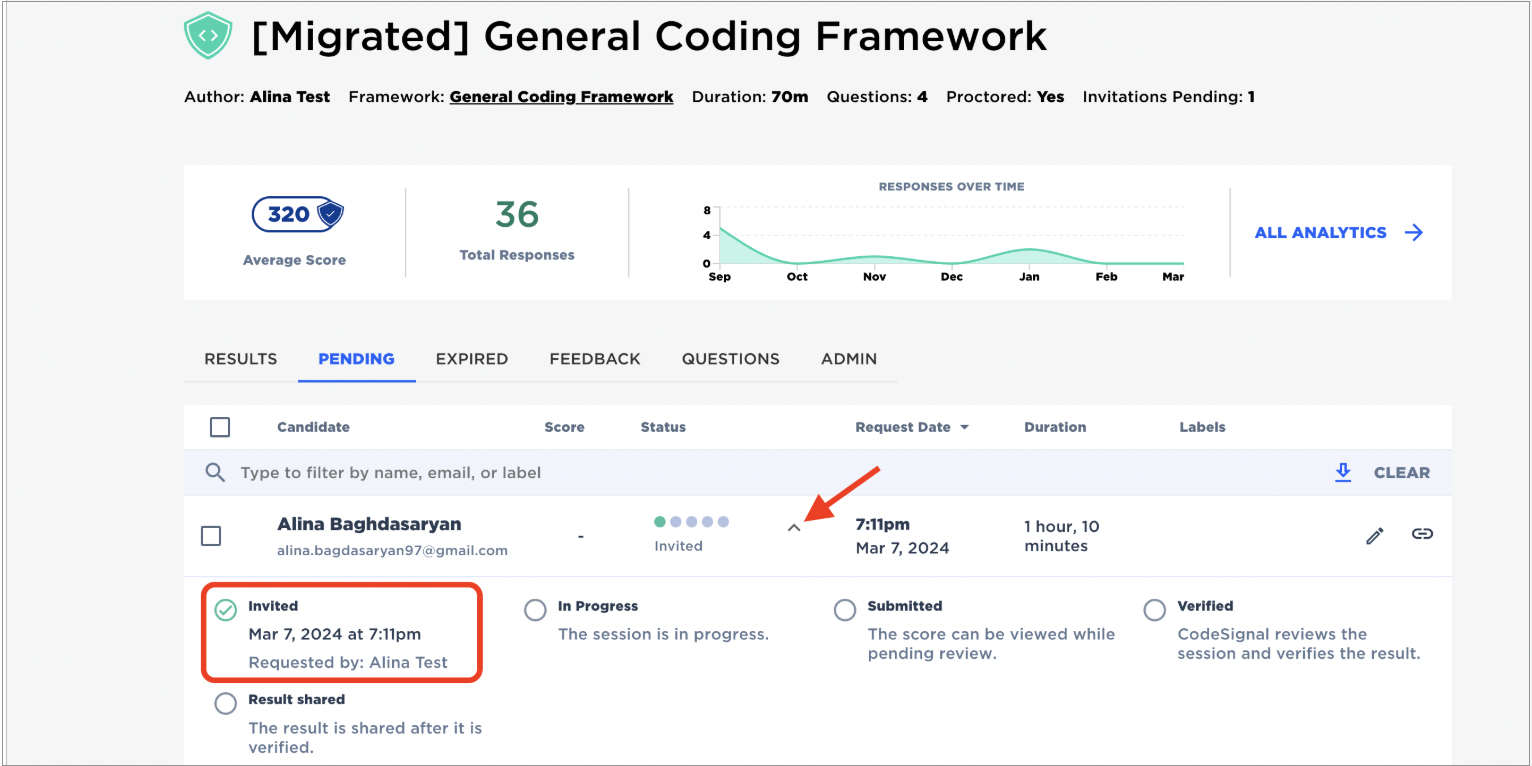Click the Score column header
This screenshot has width=1532, height=766.
click(564, 427)
